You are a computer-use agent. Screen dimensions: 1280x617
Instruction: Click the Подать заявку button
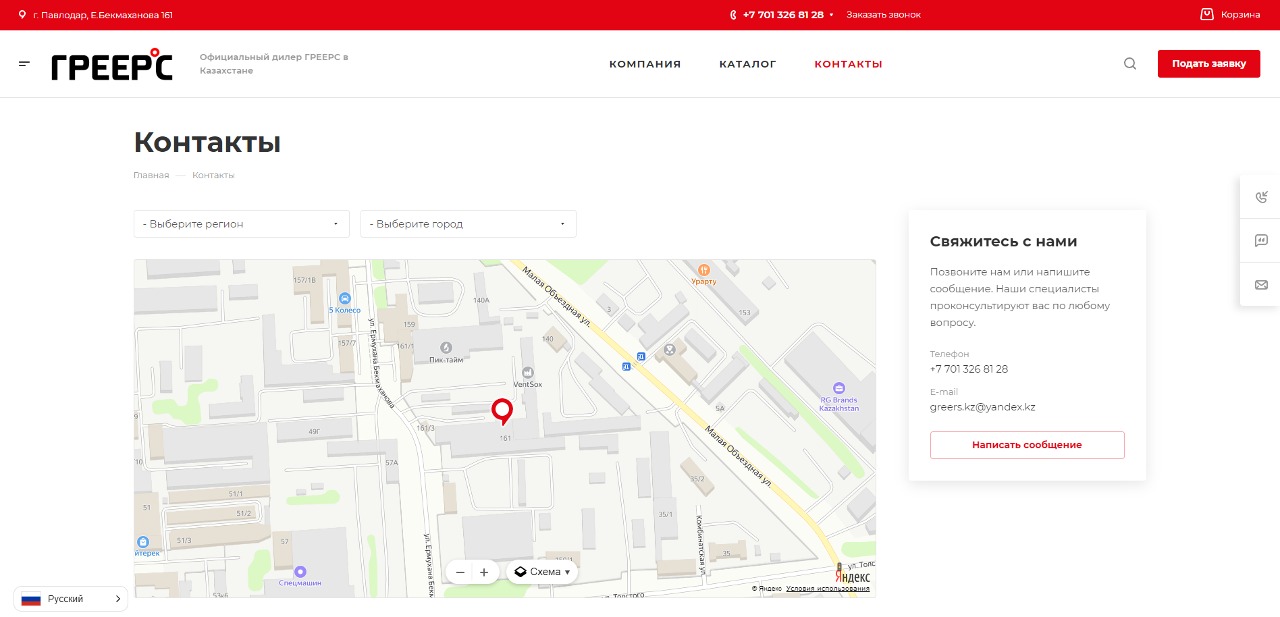click(1209, 63)
